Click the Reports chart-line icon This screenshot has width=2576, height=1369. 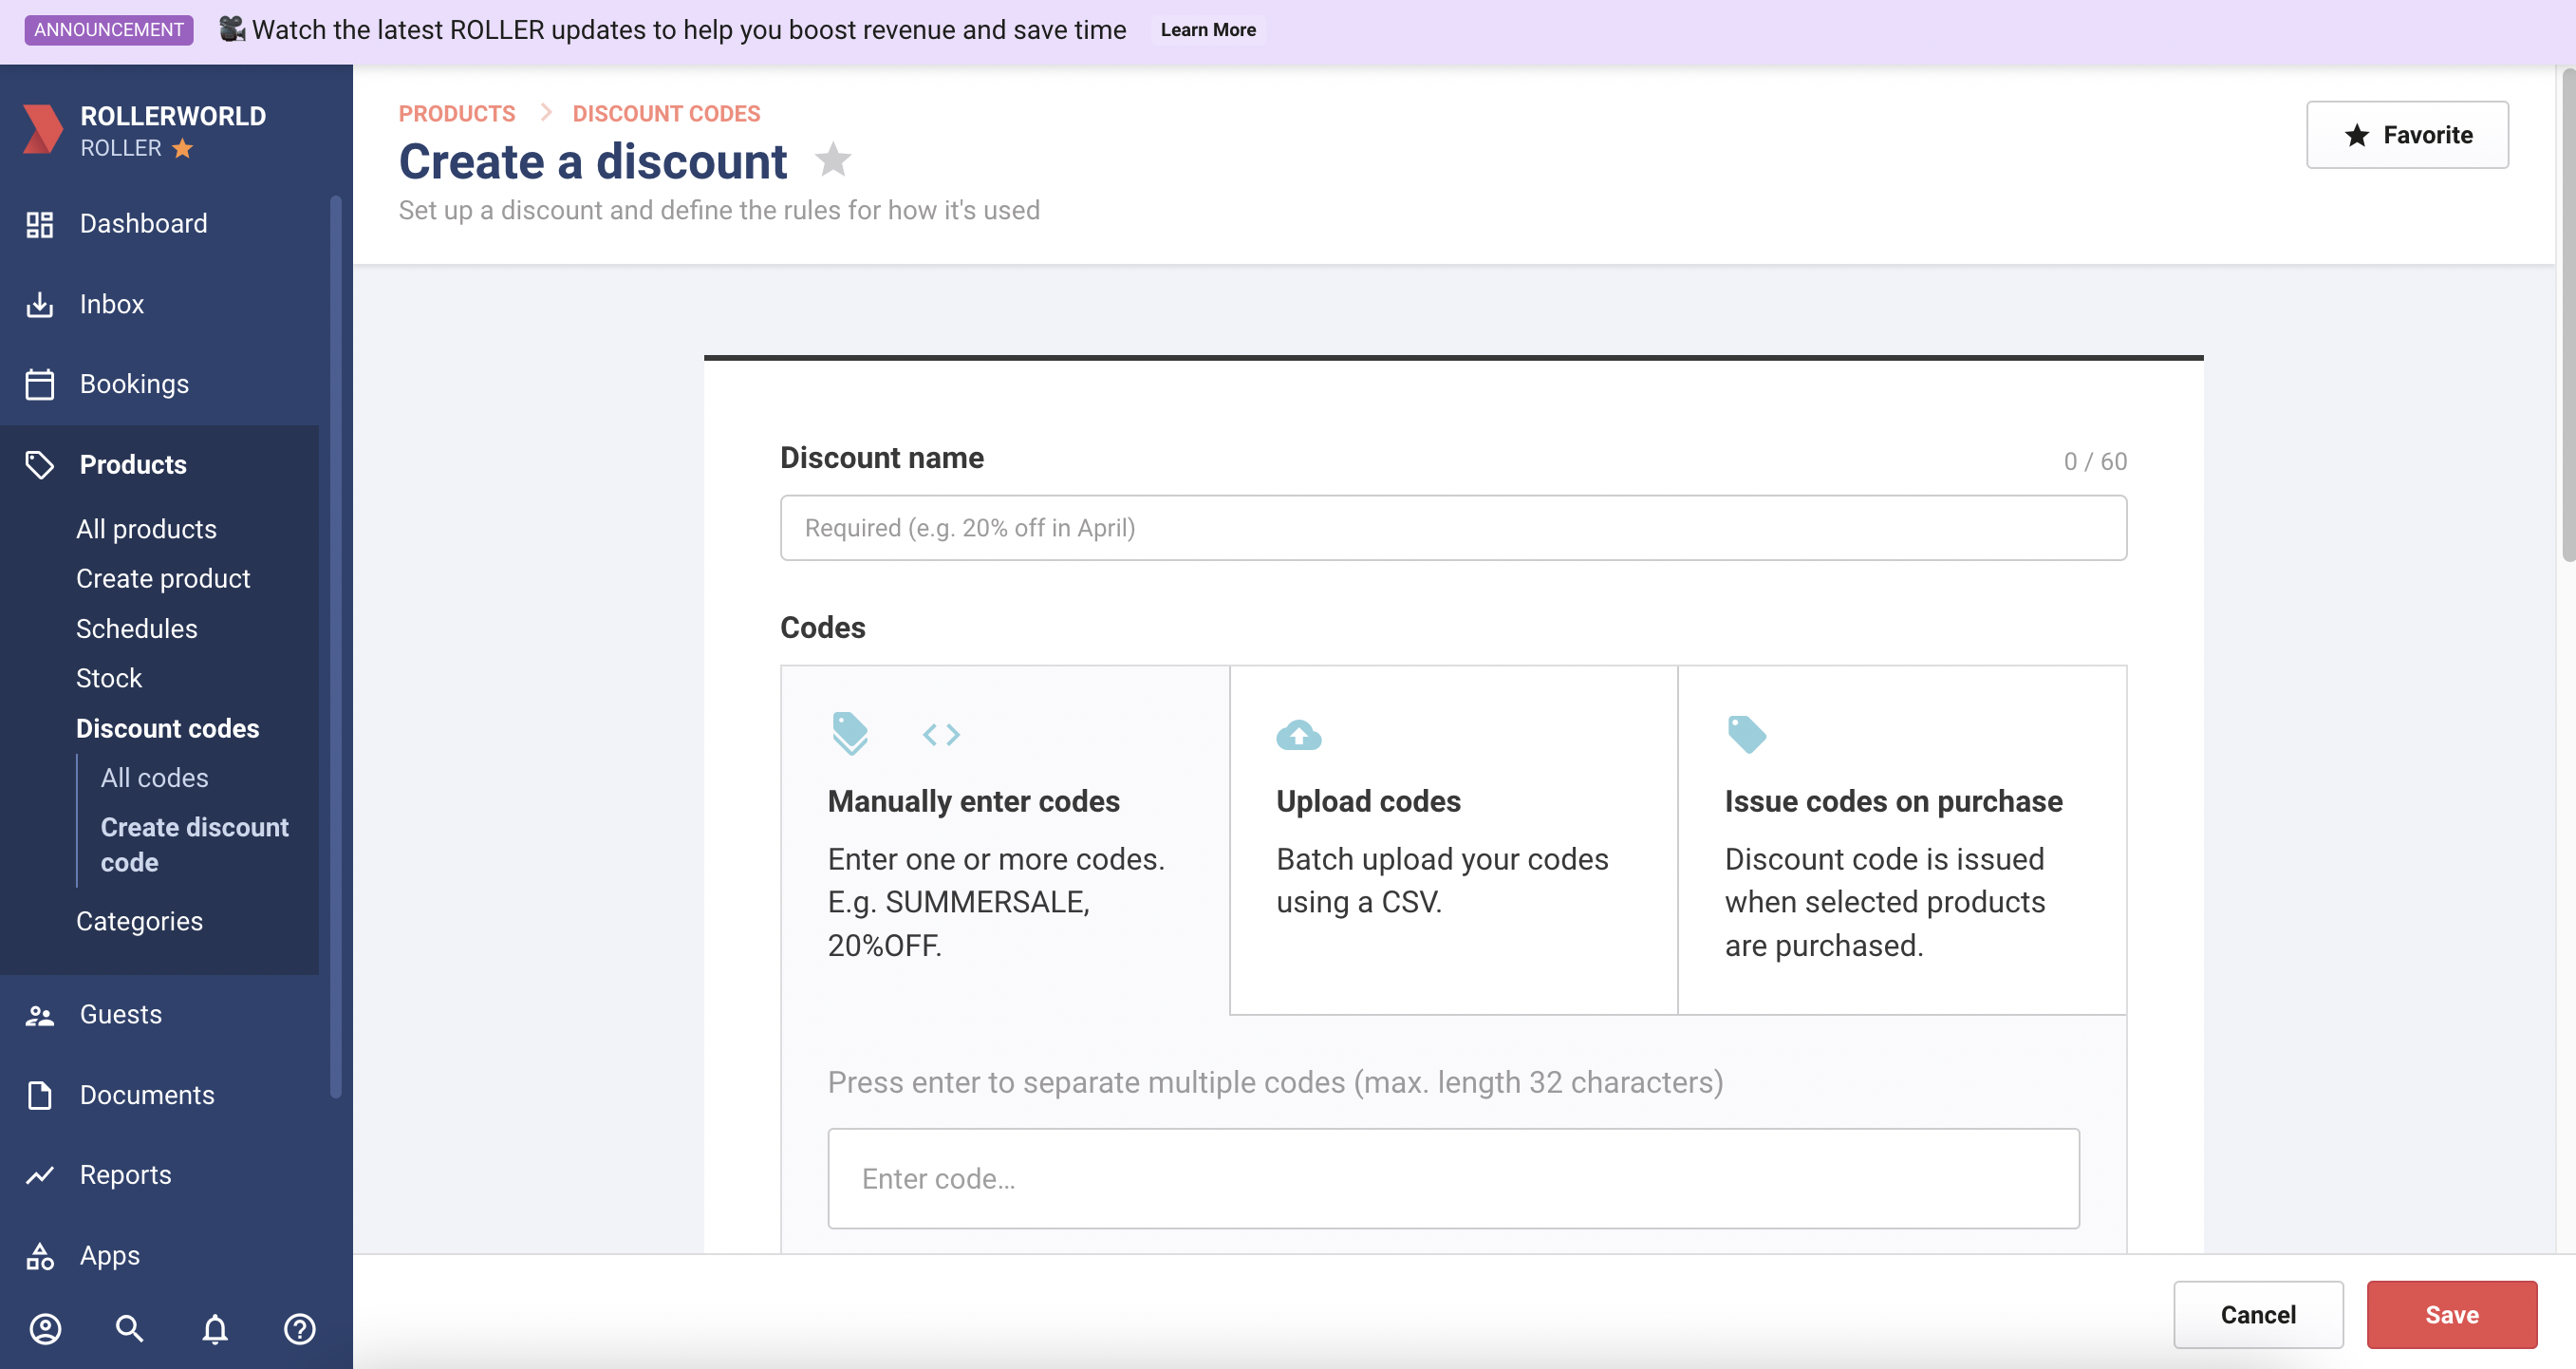coord(39,1175)
